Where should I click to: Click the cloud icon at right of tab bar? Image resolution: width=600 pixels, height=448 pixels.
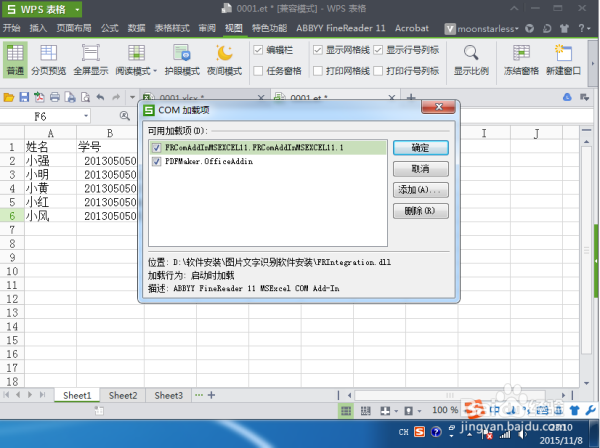(x=567, y=97)
